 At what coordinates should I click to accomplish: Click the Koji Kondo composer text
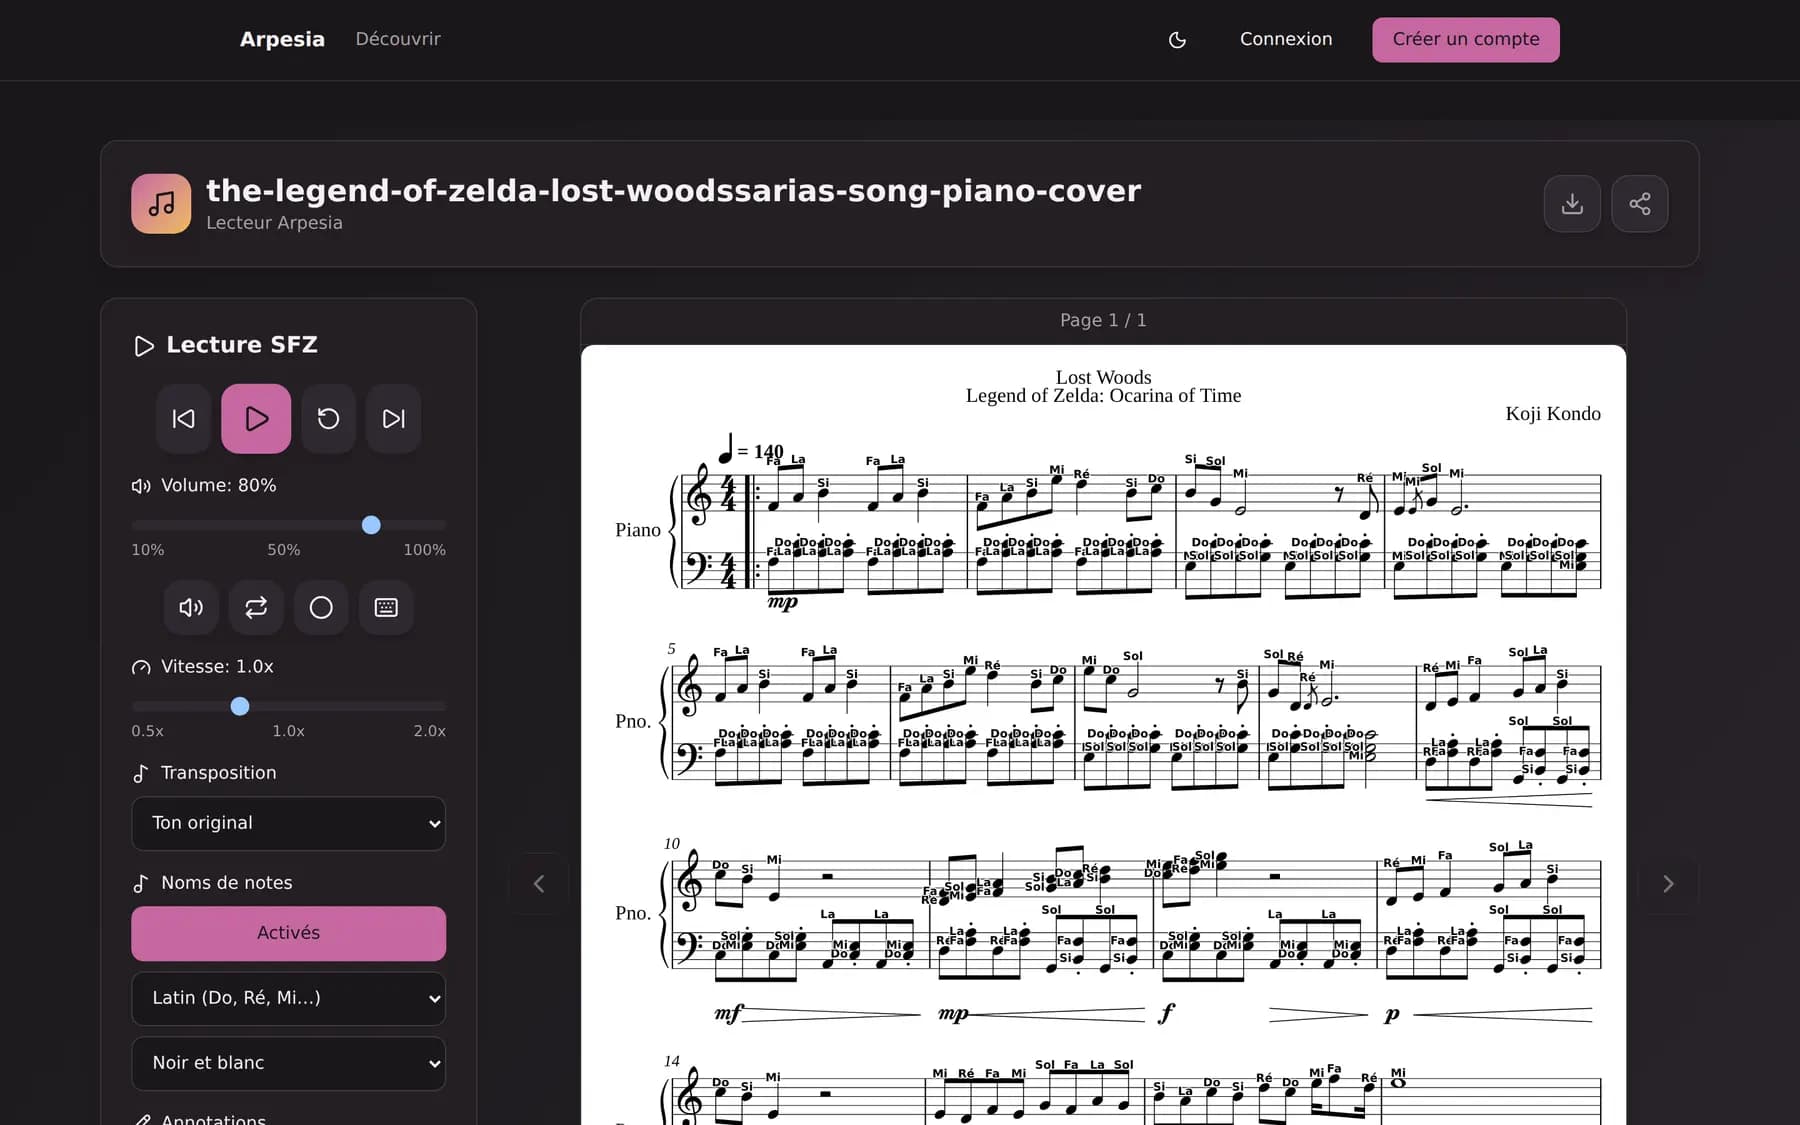pyautogui.click(x=1553, y=414)
